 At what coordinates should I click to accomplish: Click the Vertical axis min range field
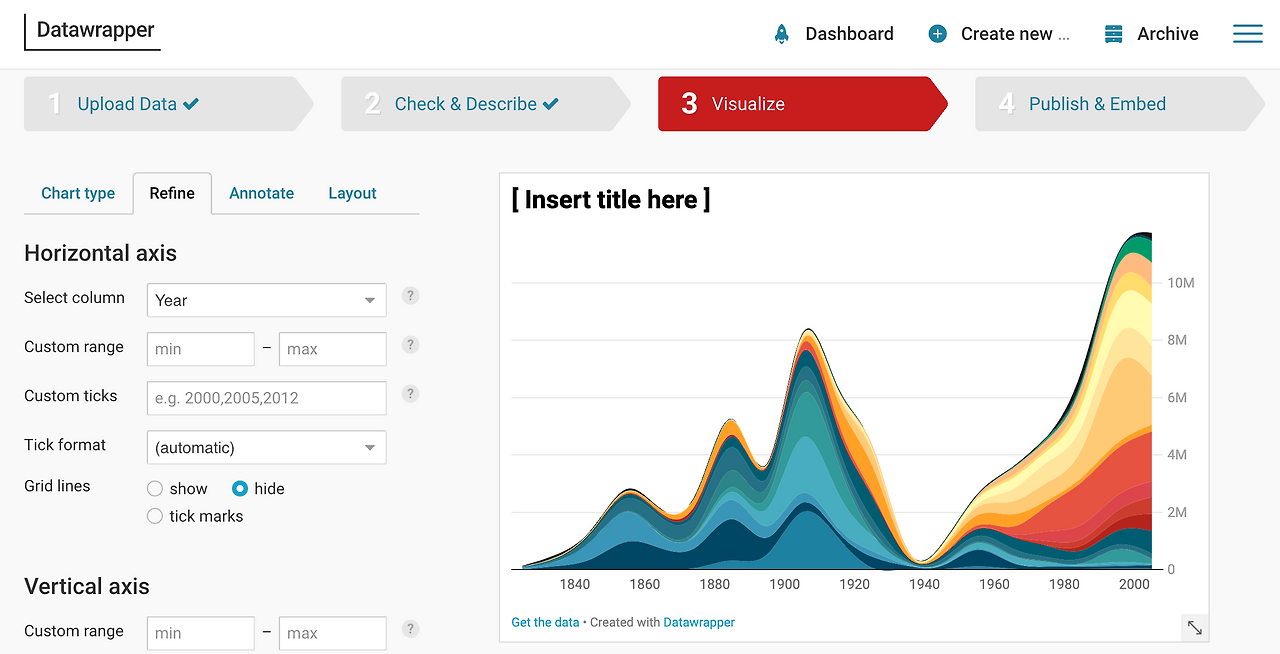[201, 634]
